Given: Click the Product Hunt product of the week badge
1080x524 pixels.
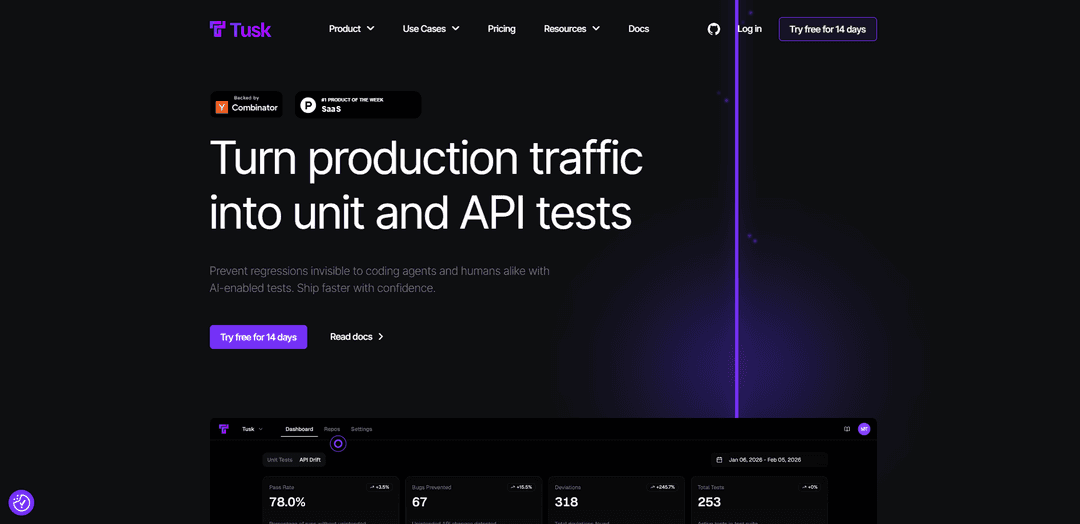Looking at the screenshot, I should pyautogui.click(x=357, y=104).
